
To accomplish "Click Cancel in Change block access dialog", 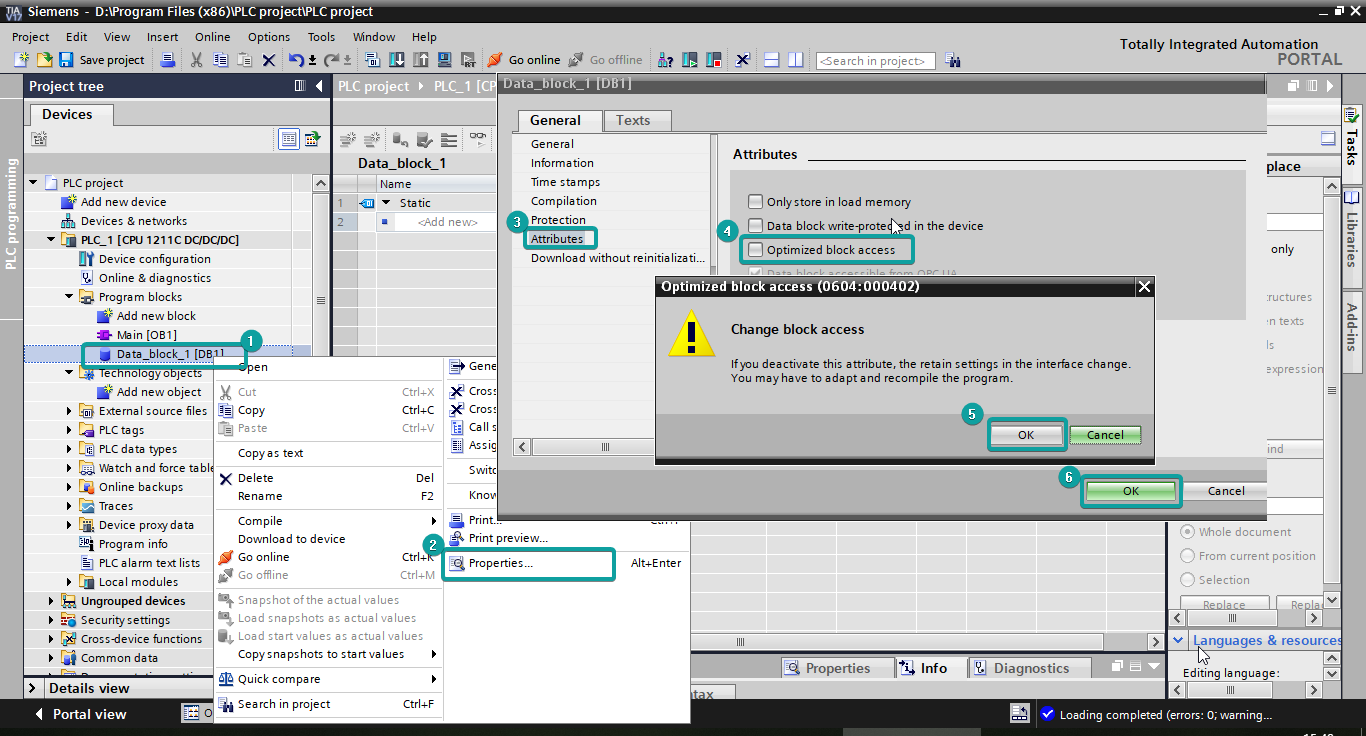I will (x=1105, y=435).
